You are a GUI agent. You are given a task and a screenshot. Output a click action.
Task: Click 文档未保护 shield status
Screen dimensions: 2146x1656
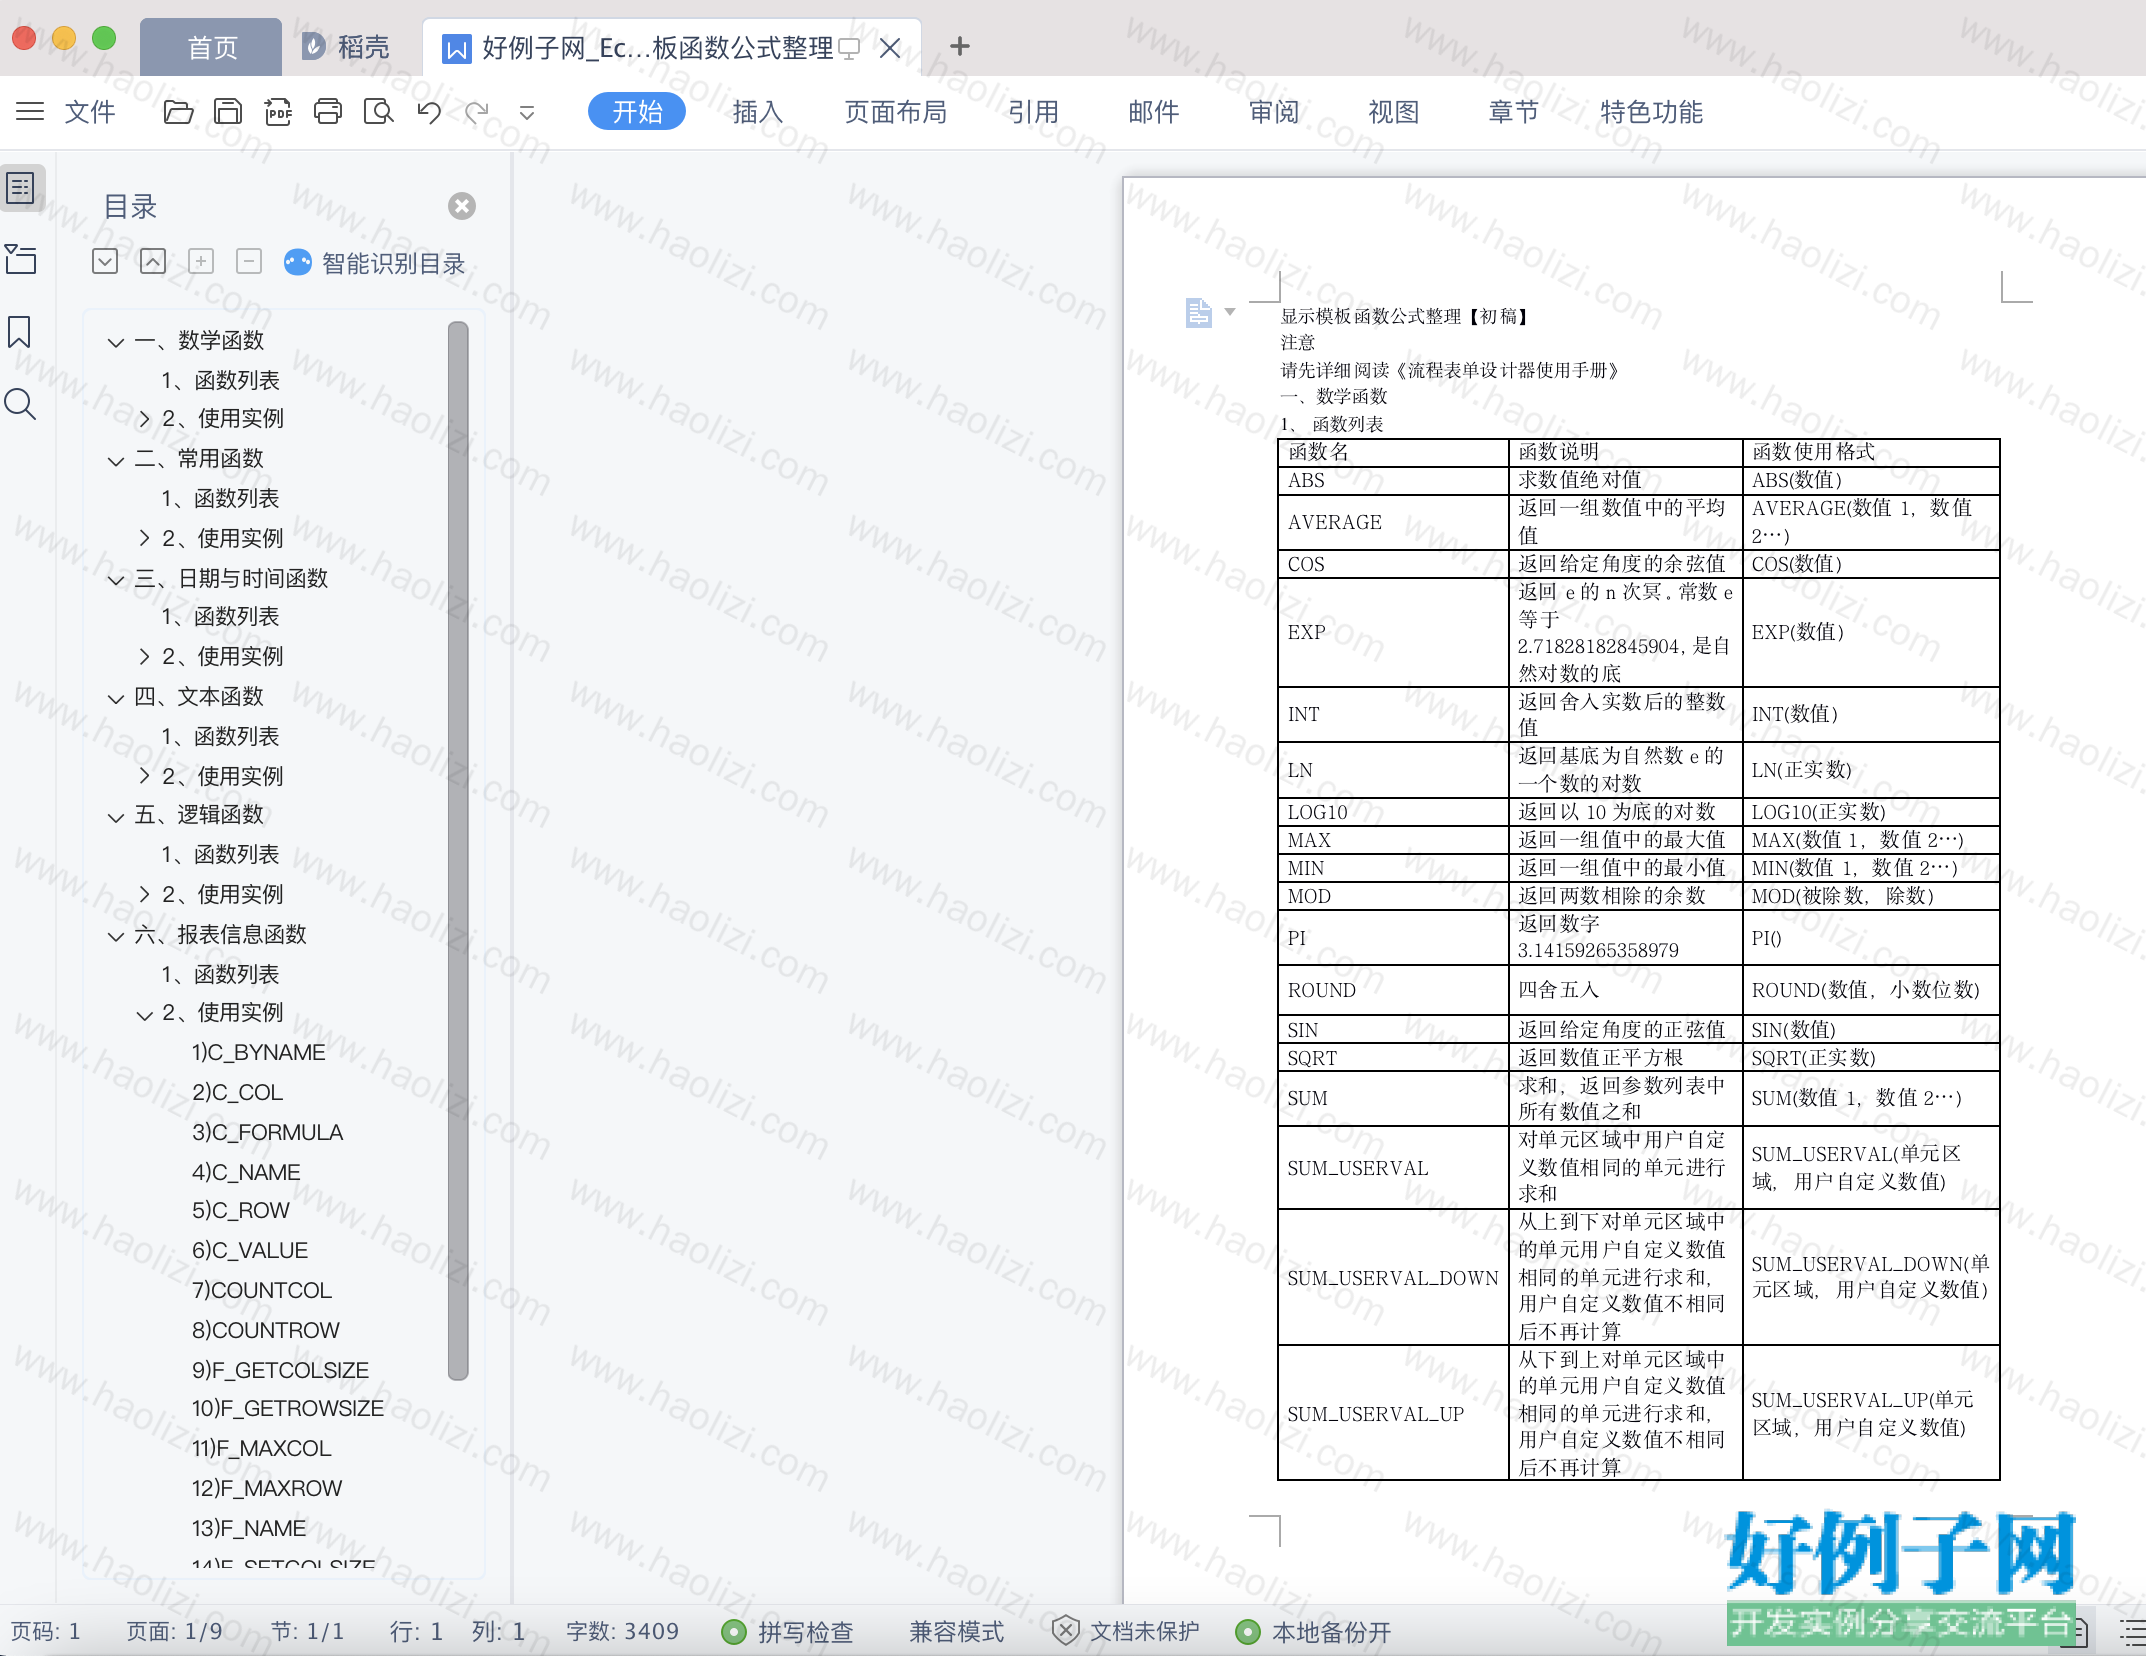1126,1632
